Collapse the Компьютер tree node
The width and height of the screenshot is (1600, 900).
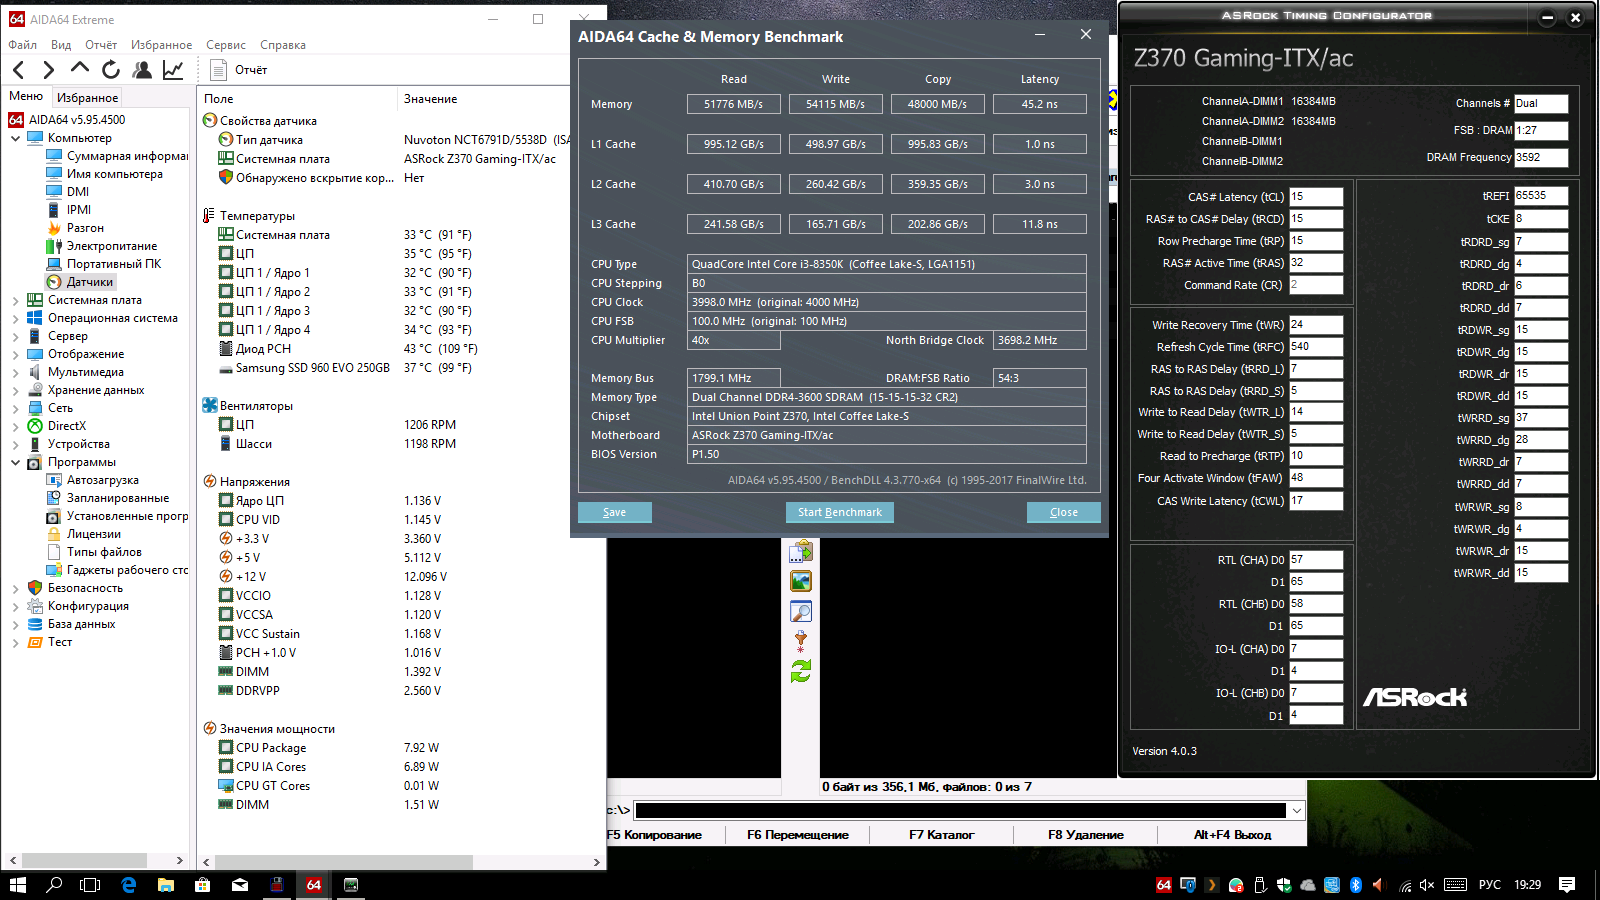[15, 138]
